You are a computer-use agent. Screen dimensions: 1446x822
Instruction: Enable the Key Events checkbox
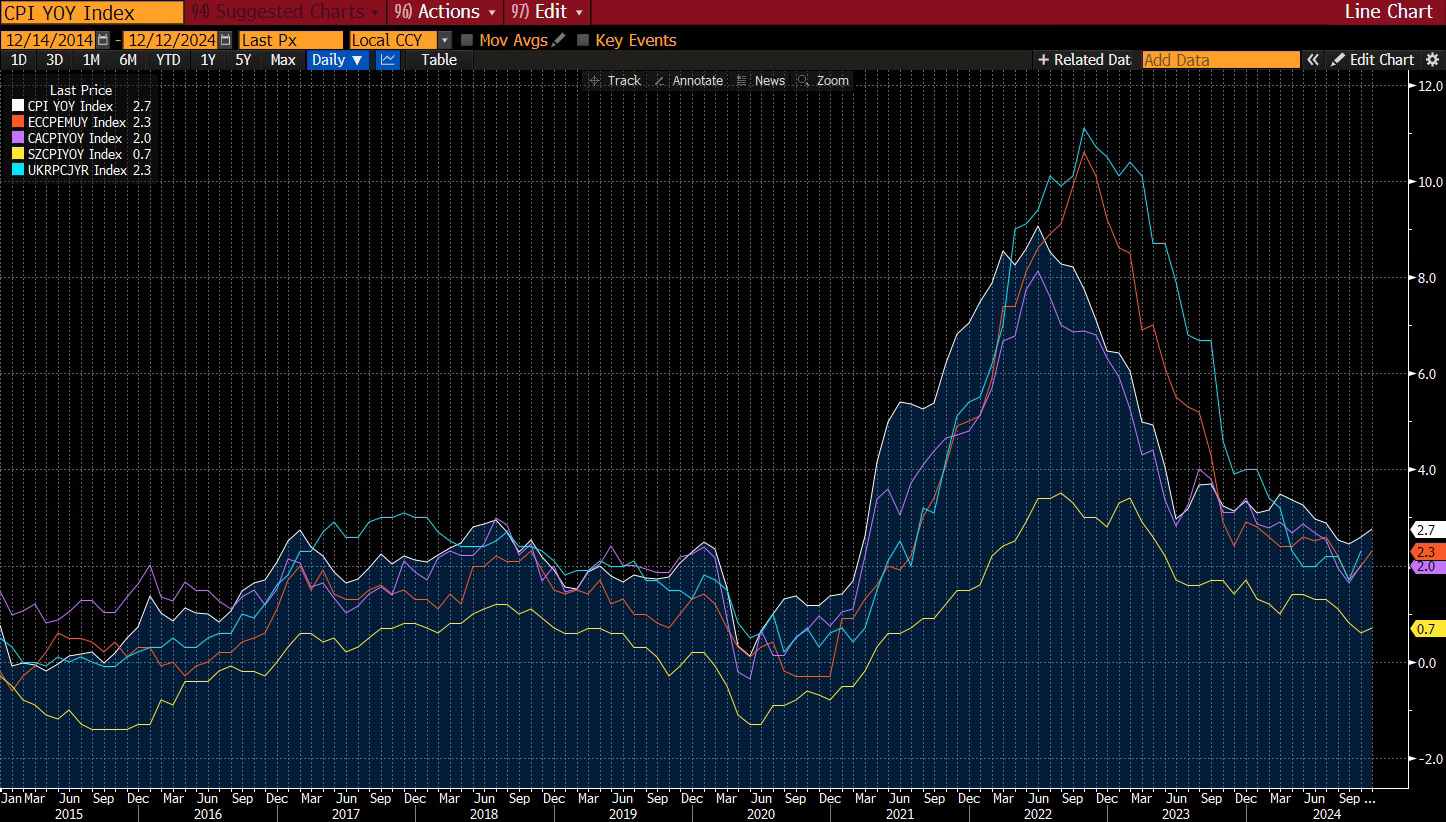583,40
